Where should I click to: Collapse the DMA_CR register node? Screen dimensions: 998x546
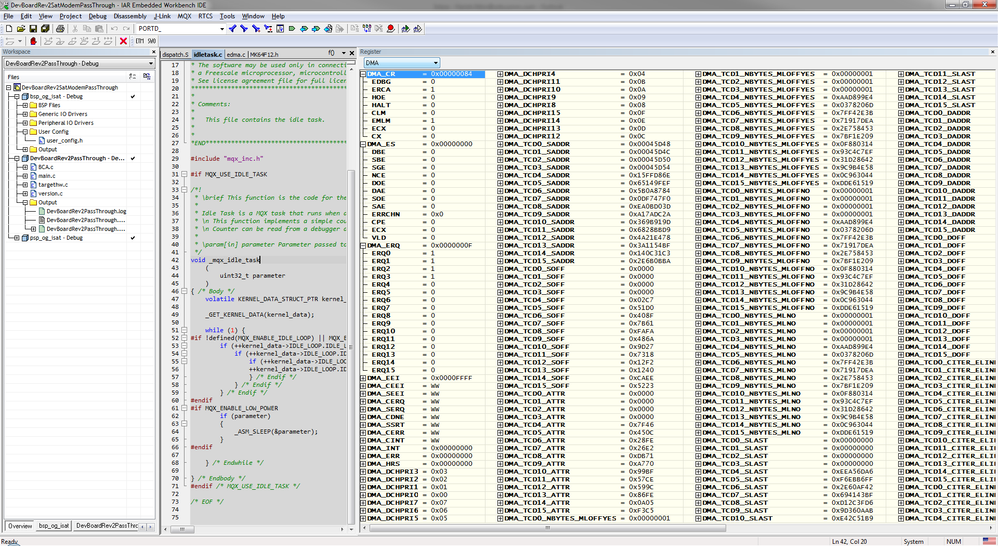click(x=363, y=74)
